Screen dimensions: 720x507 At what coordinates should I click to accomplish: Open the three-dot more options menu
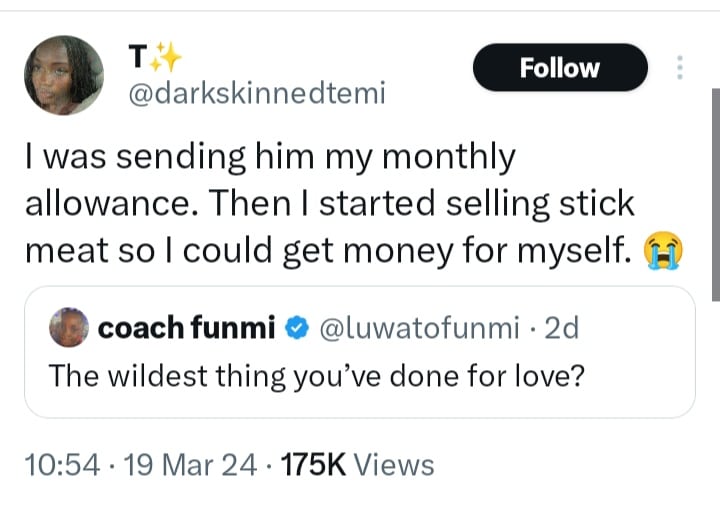click(x=680, y=68)
